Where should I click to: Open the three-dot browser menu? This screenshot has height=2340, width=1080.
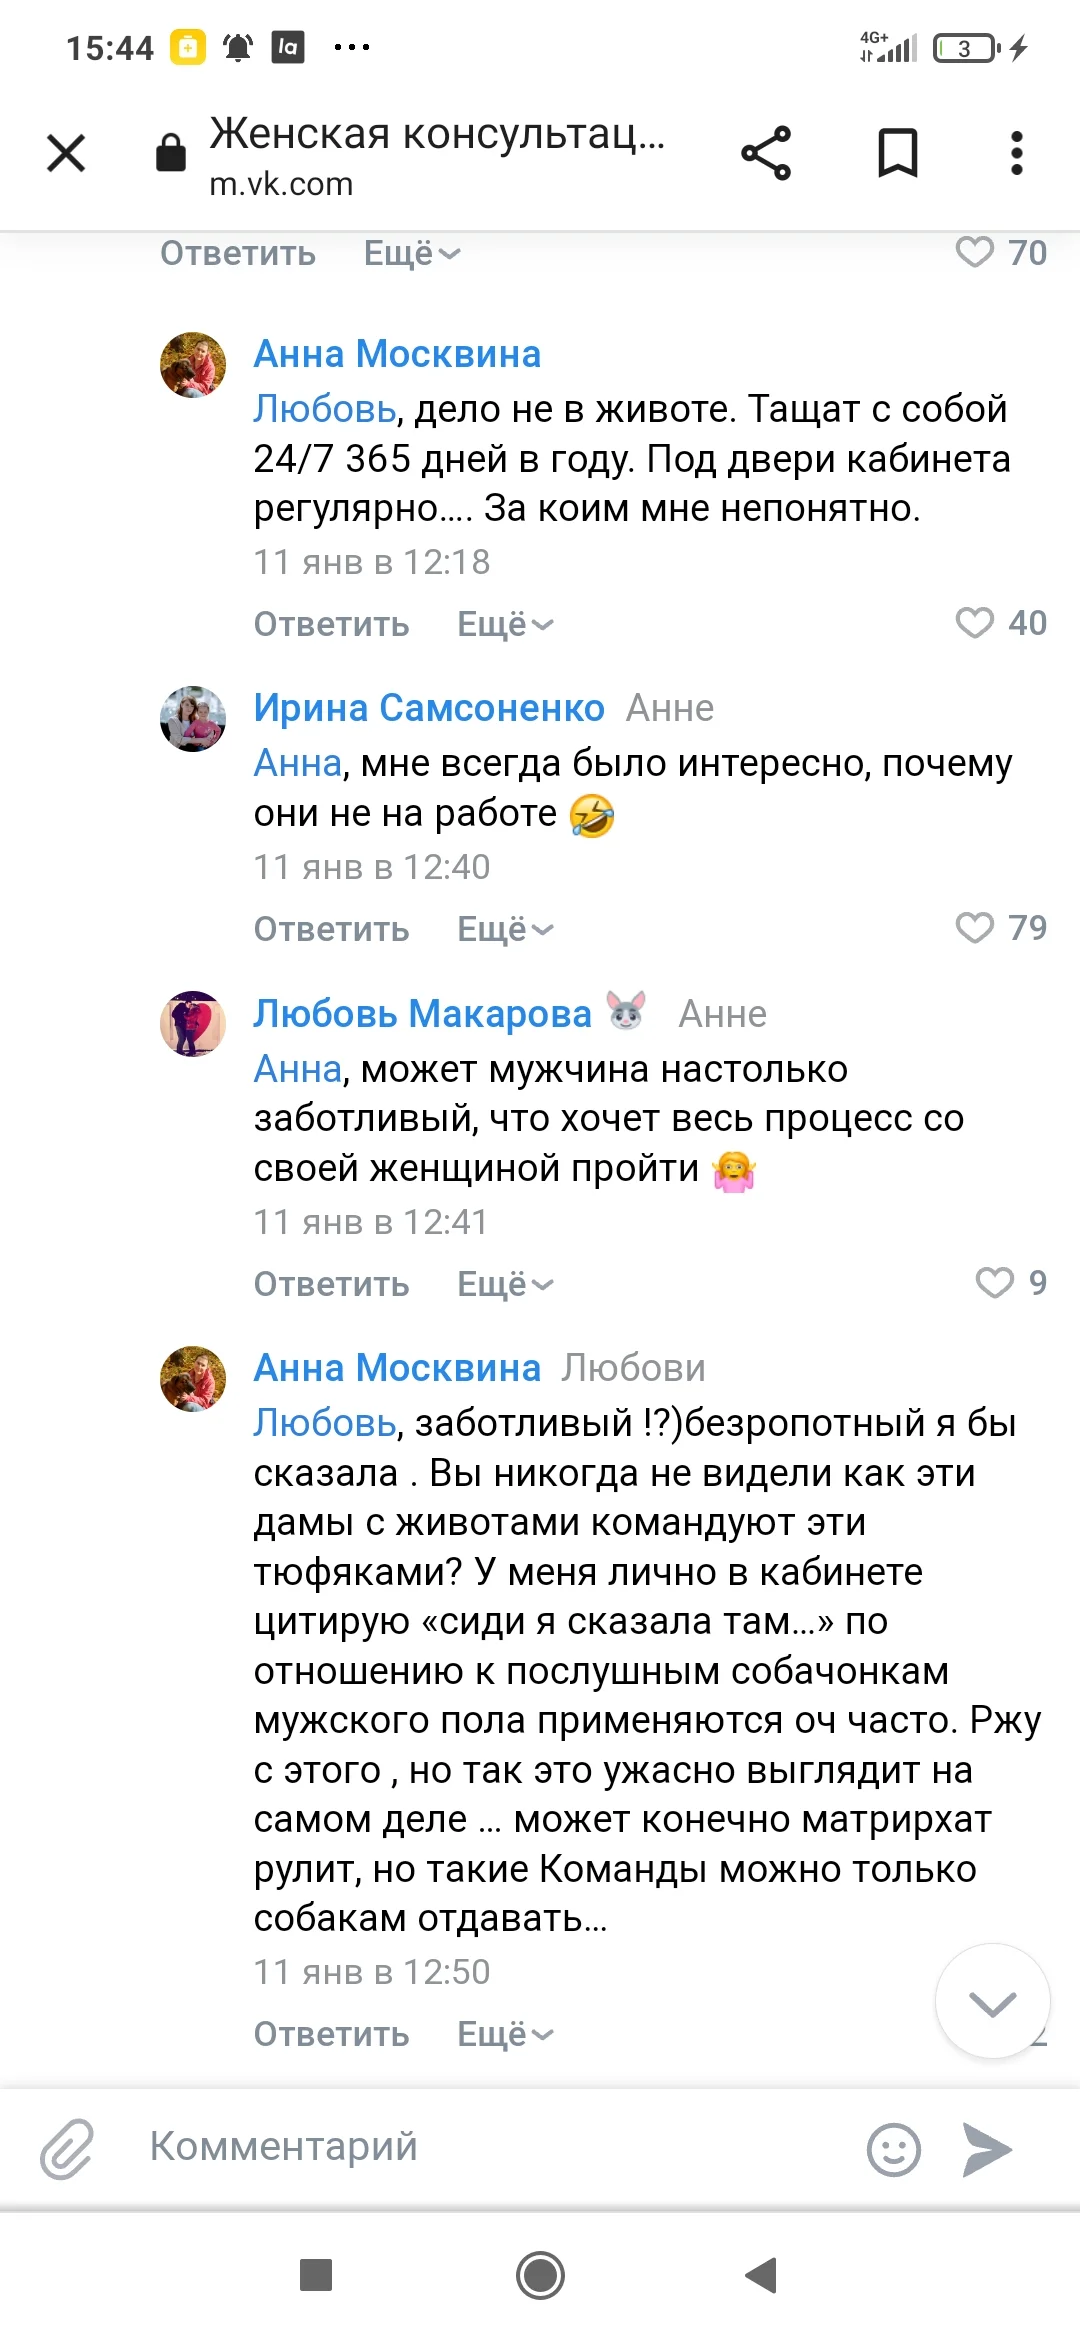click(1016, 154)
